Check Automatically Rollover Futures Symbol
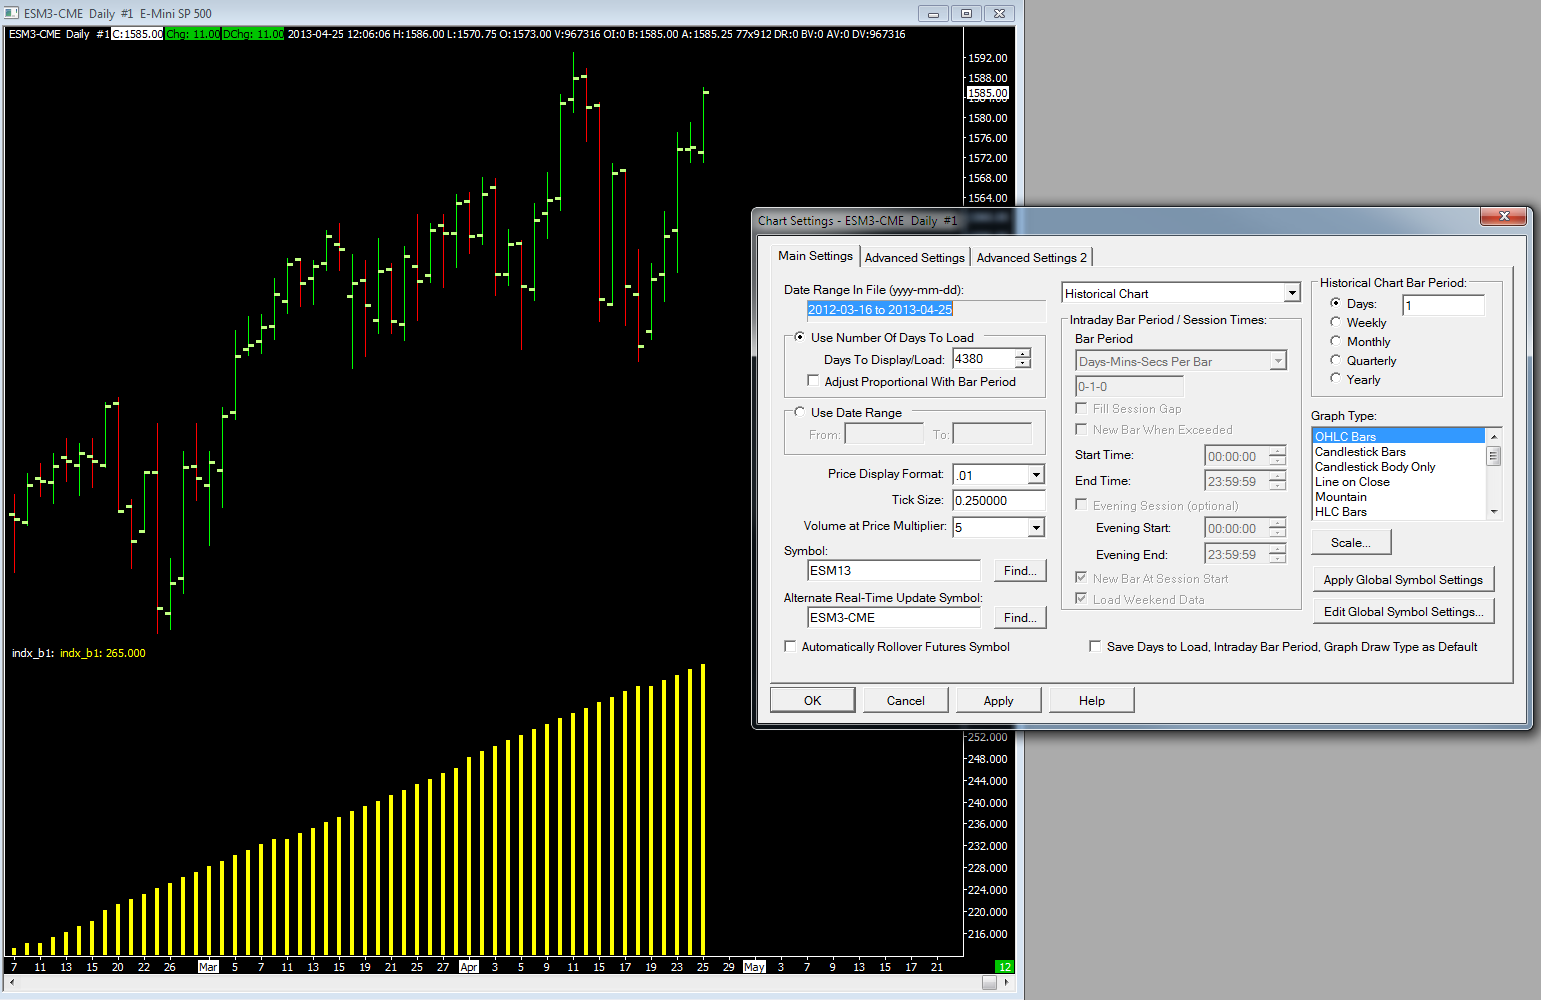1541x1000 pixels. [790, 647]
